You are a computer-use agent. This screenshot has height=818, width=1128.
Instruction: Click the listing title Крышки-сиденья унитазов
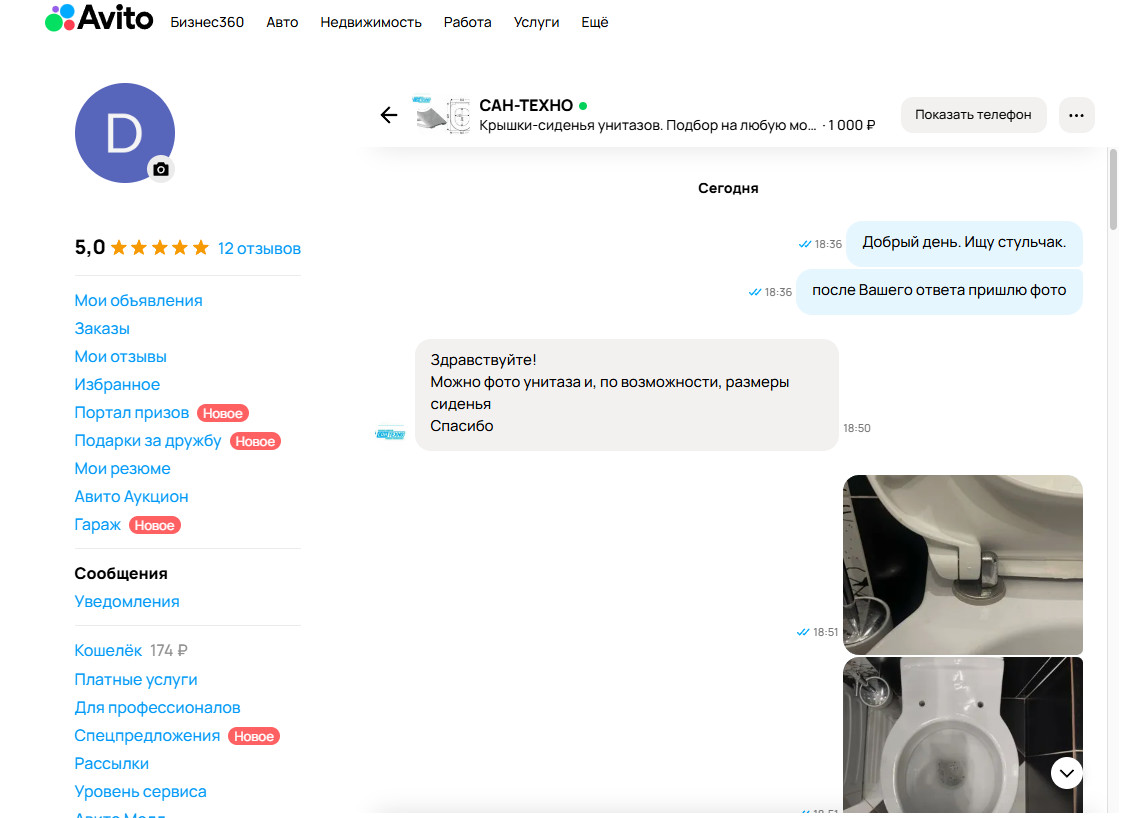tap(647, 125)
